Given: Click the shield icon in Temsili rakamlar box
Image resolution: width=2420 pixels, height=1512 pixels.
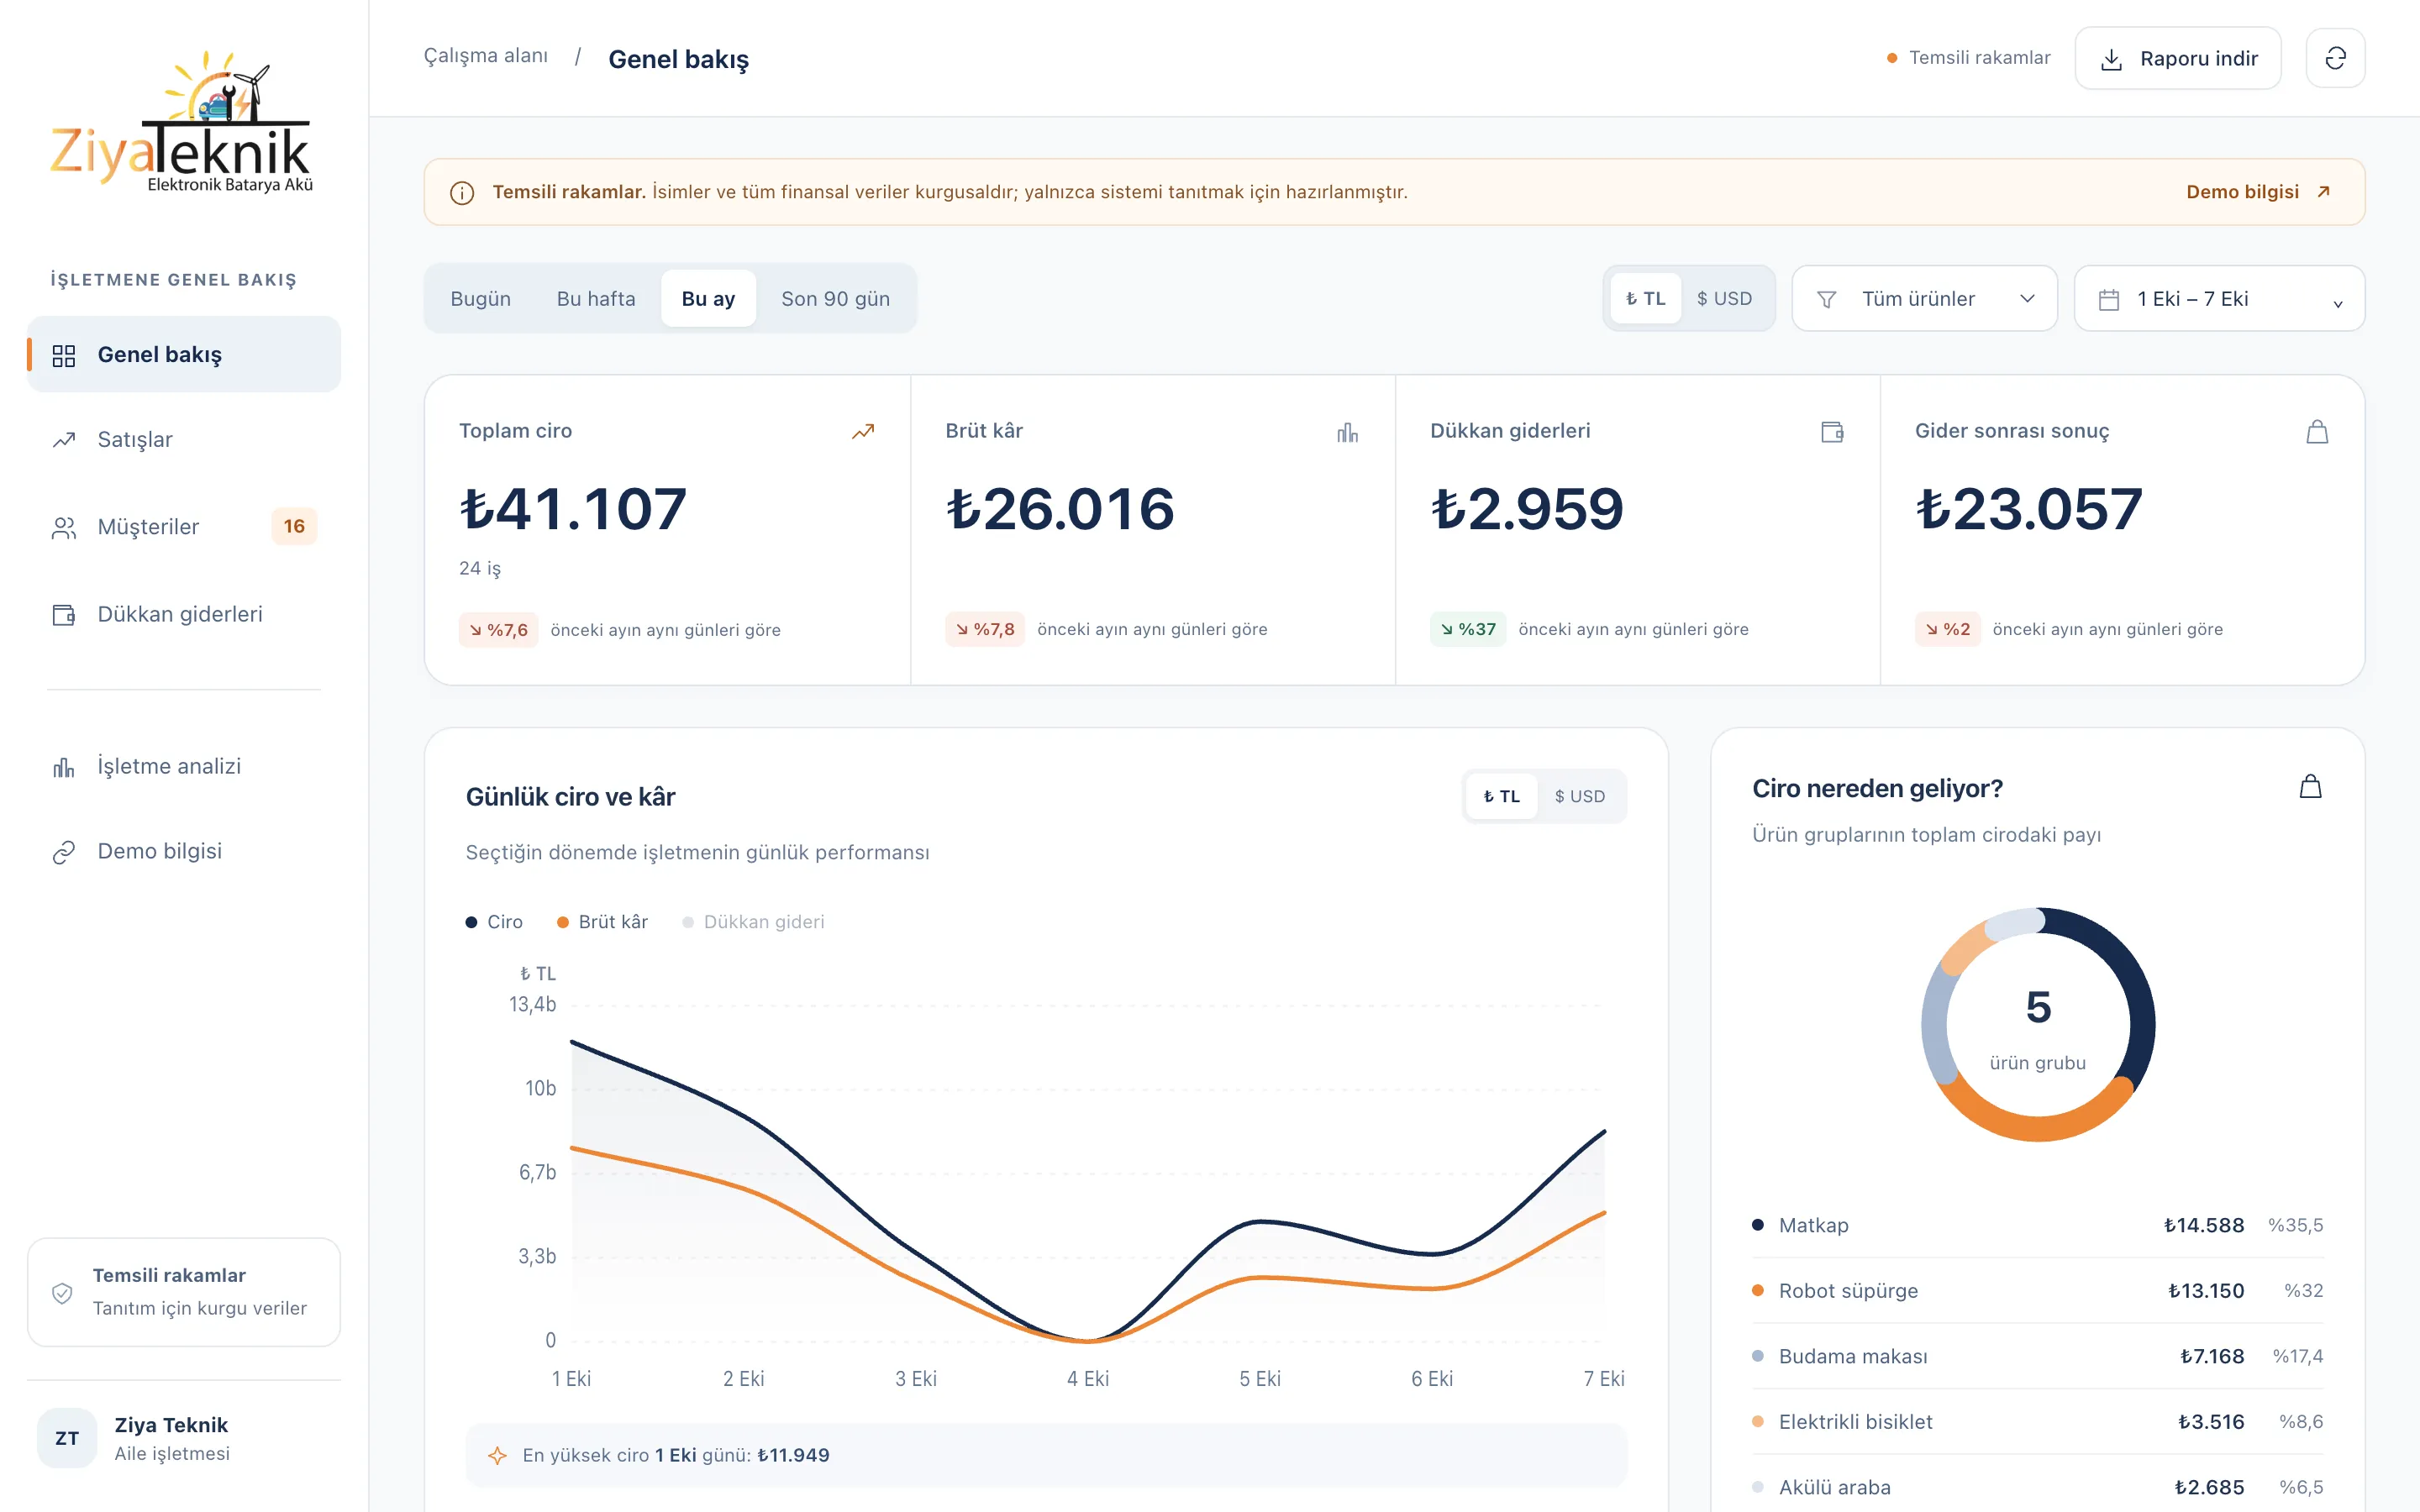Looking at the screenshot, I should tap(62, 1293).
